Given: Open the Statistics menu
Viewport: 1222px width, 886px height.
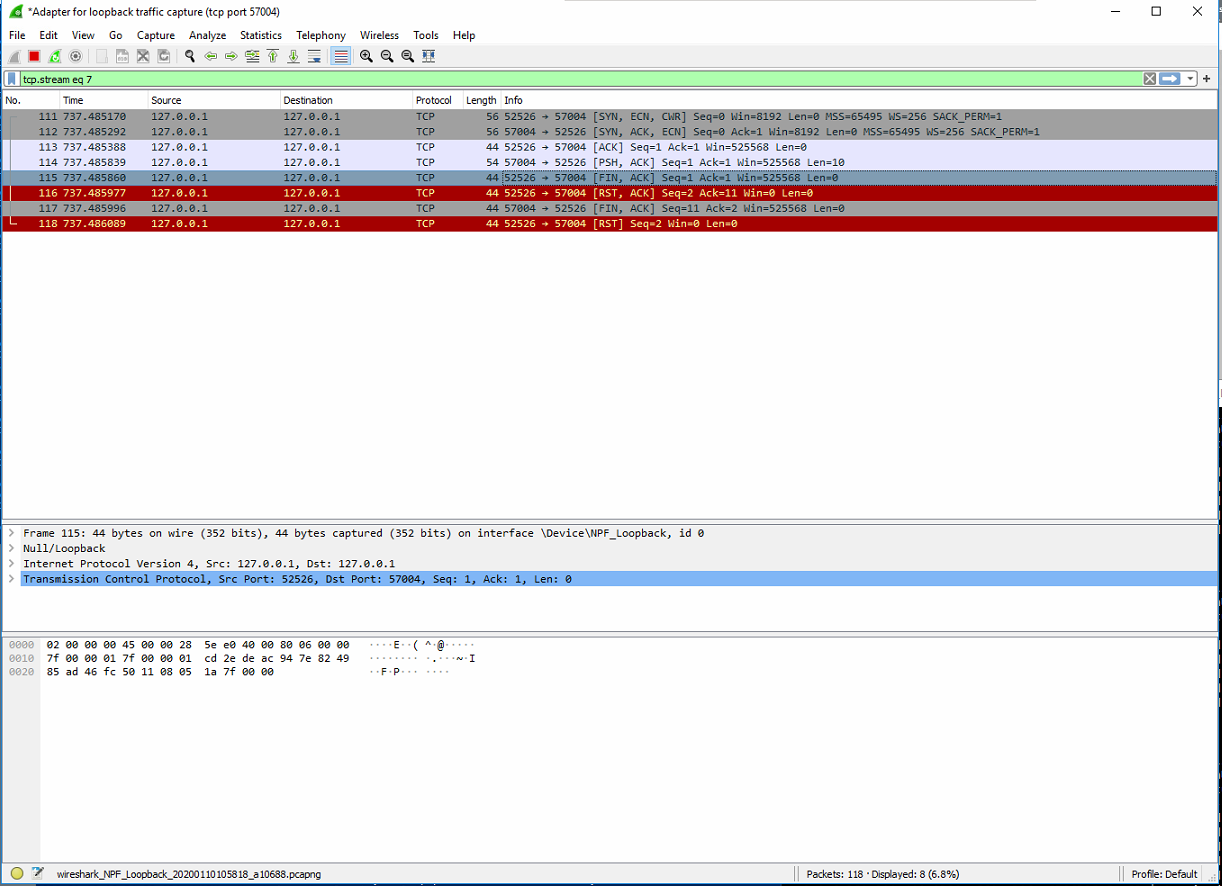Looking at the screenshot, I should click(260, 35).
